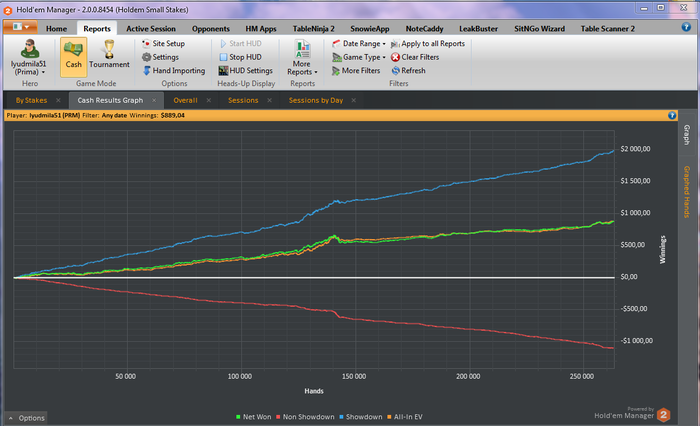Viewport: 700px width, 426px height.
Task: Switch to the By Stakes report tab
Action: [x=31, y=100]
